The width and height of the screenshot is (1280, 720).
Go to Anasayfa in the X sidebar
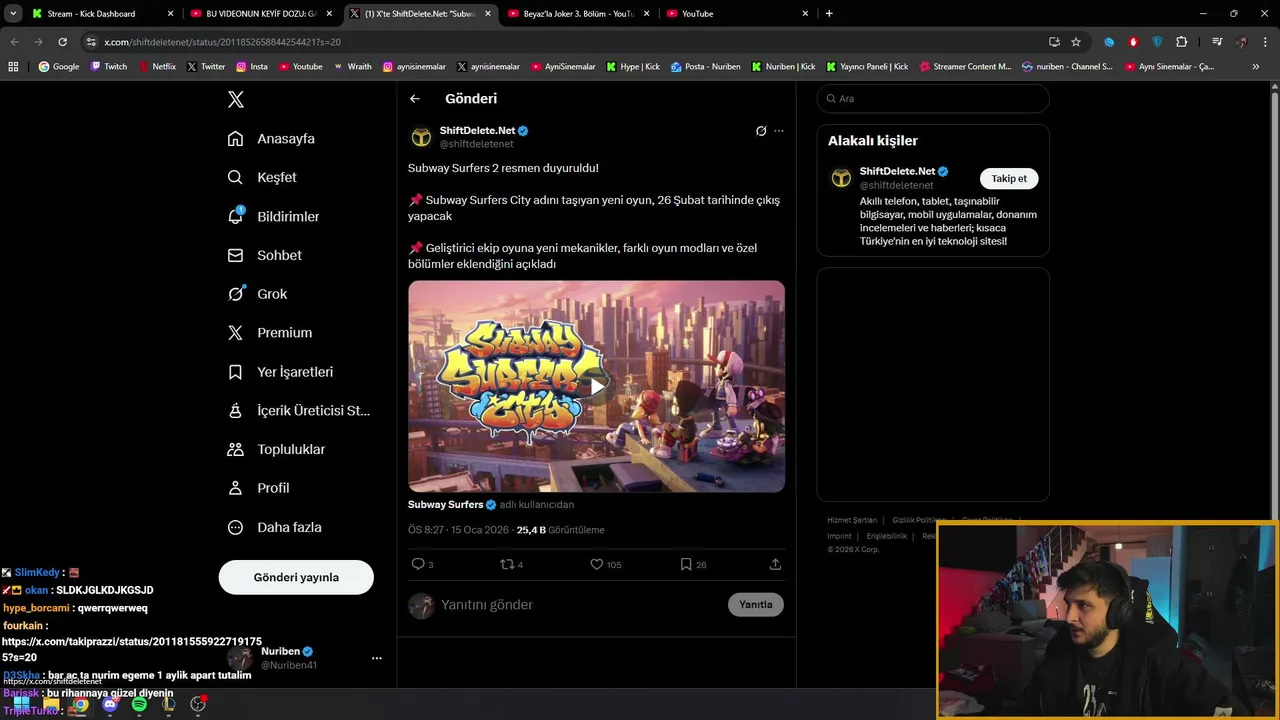pyautogui.click(x=271, y=138)
